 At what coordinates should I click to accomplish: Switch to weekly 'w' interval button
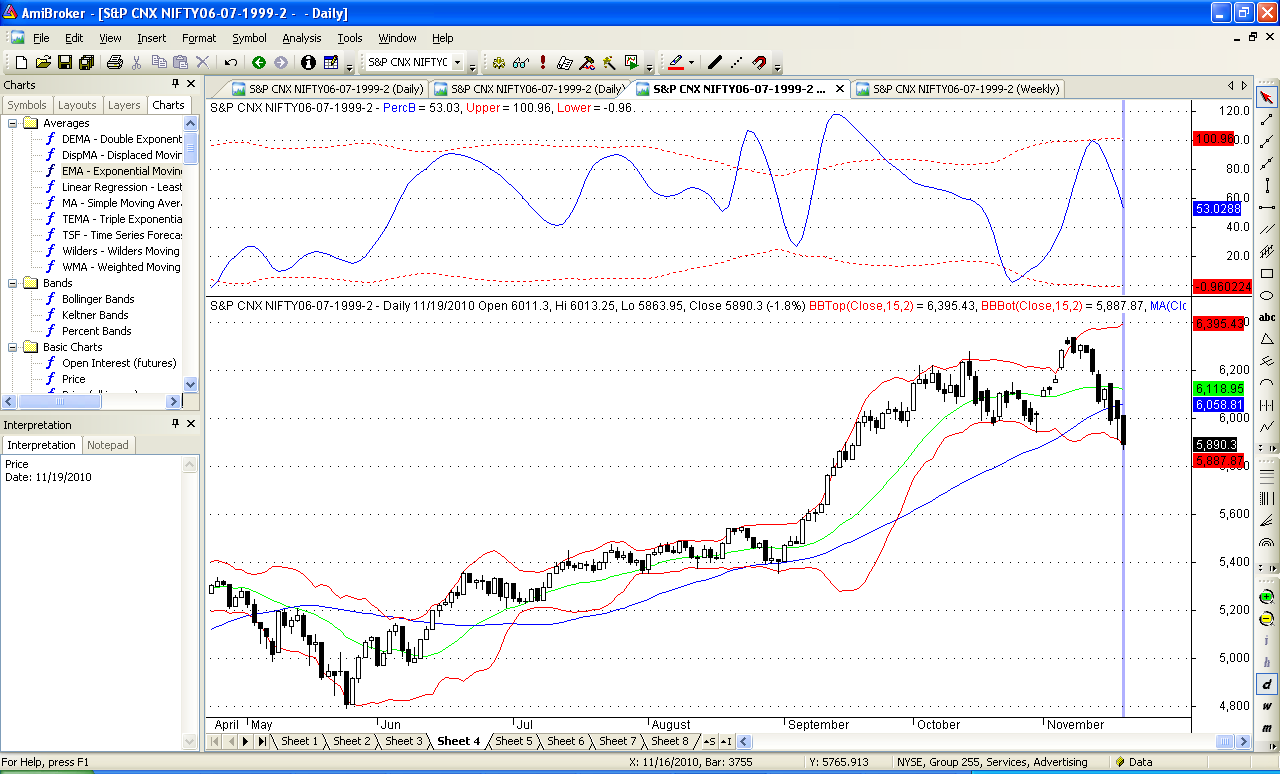1267,707
